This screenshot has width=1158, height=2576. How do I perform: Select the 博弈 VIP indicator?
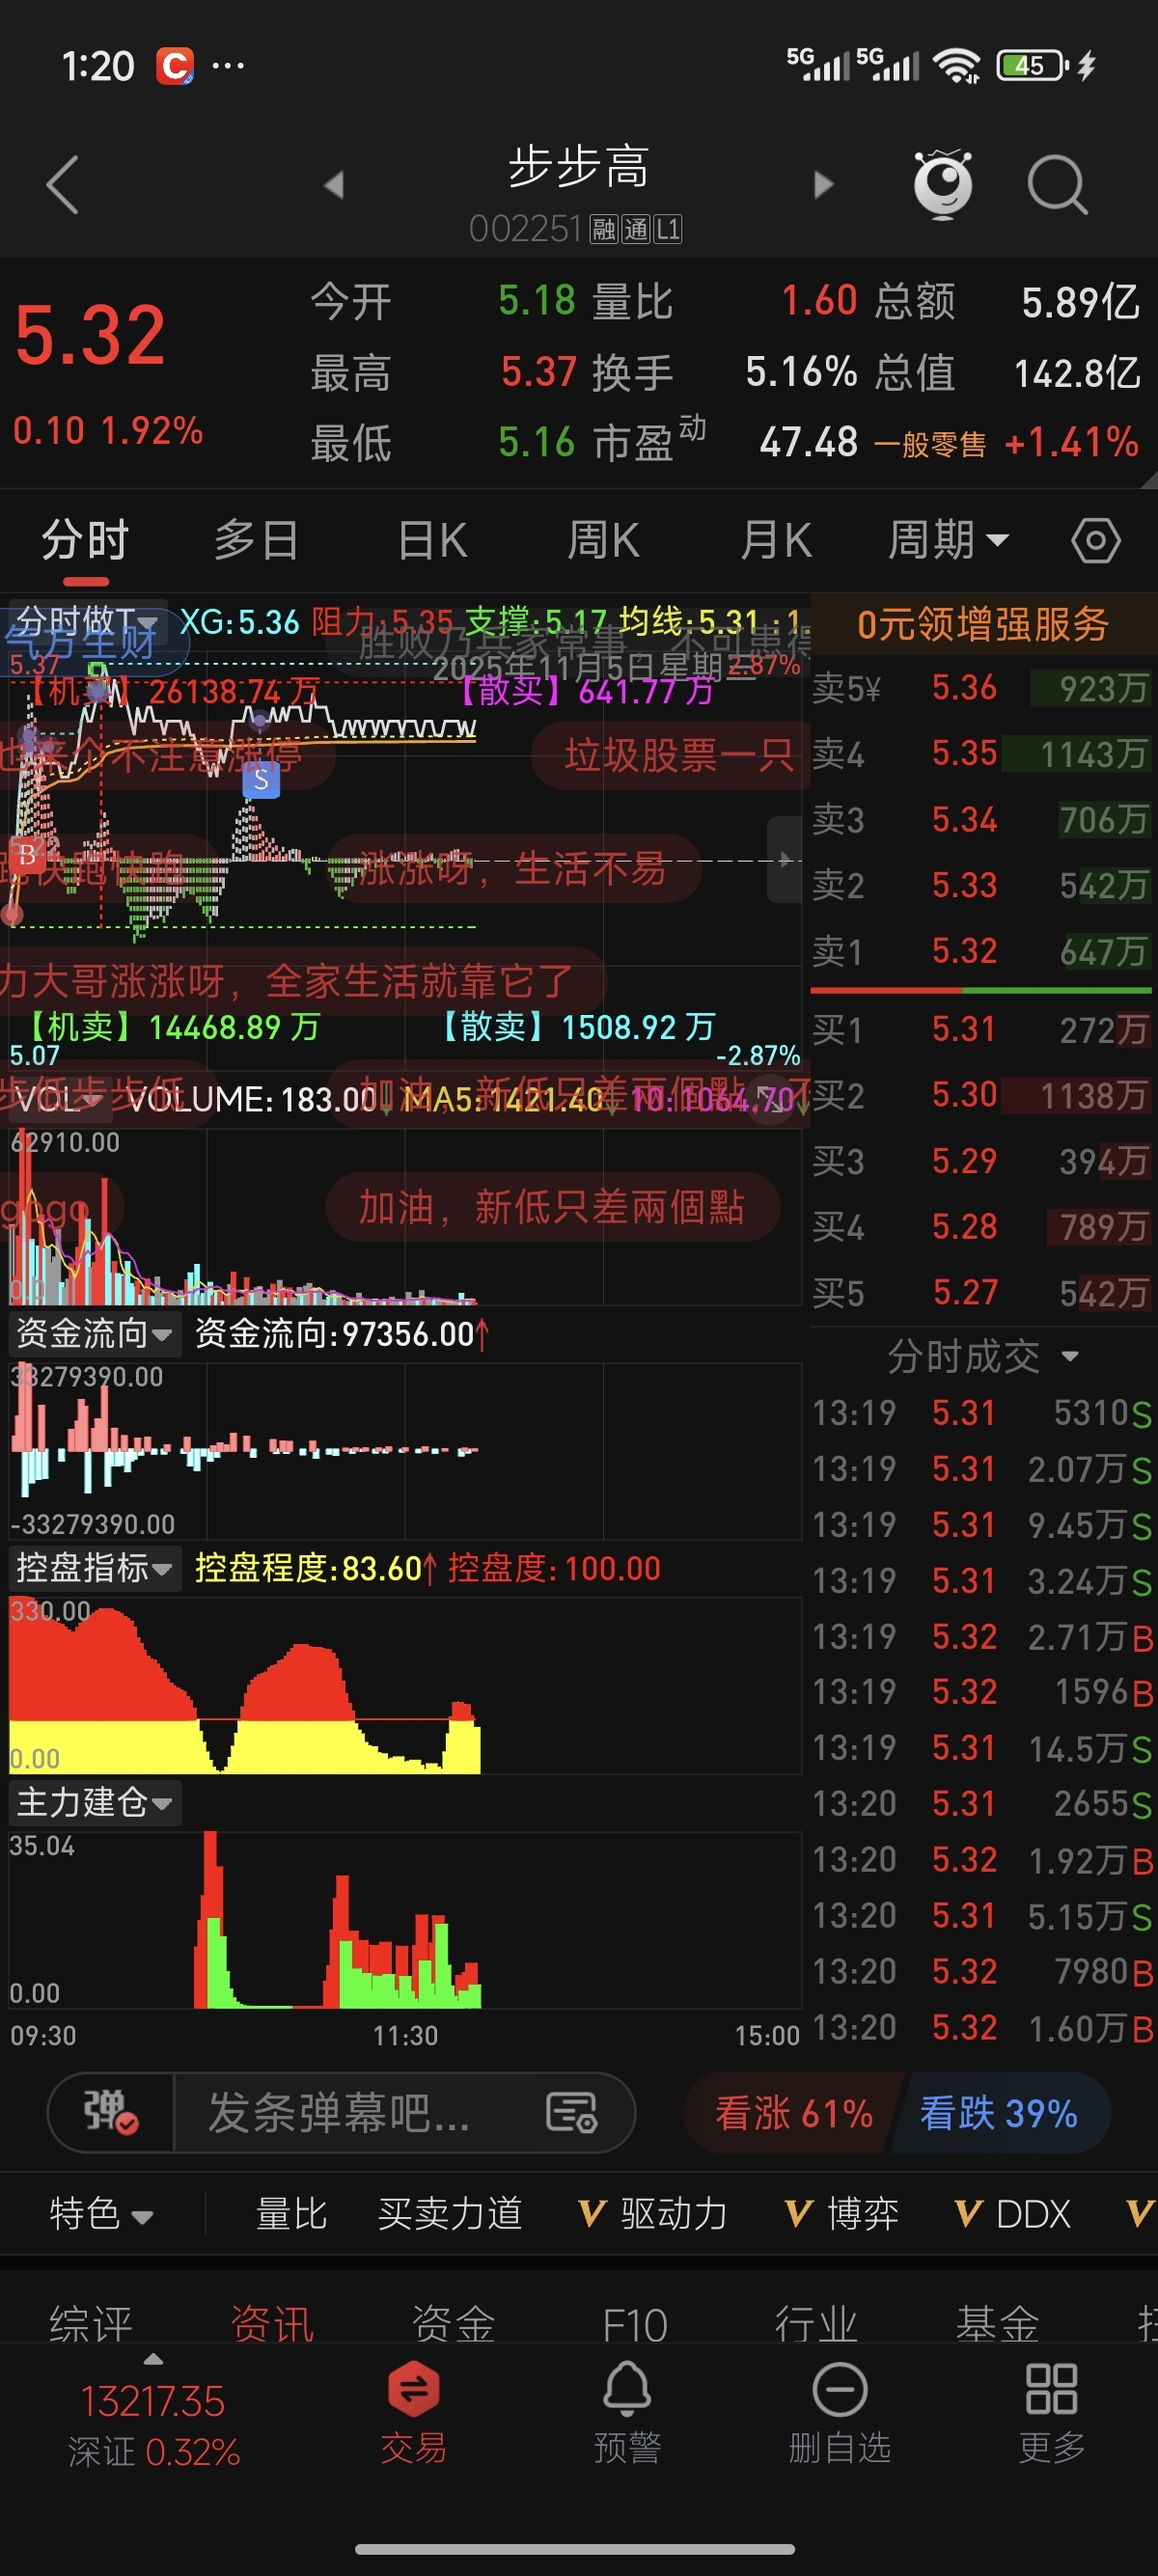[841, 2213]
